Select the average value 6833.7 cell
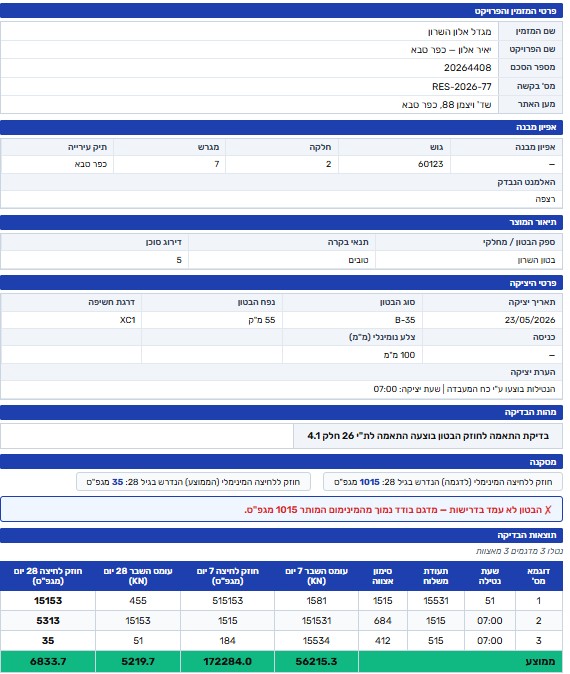The height and width of the screenshot is (674, 570). tap(48, 662)
